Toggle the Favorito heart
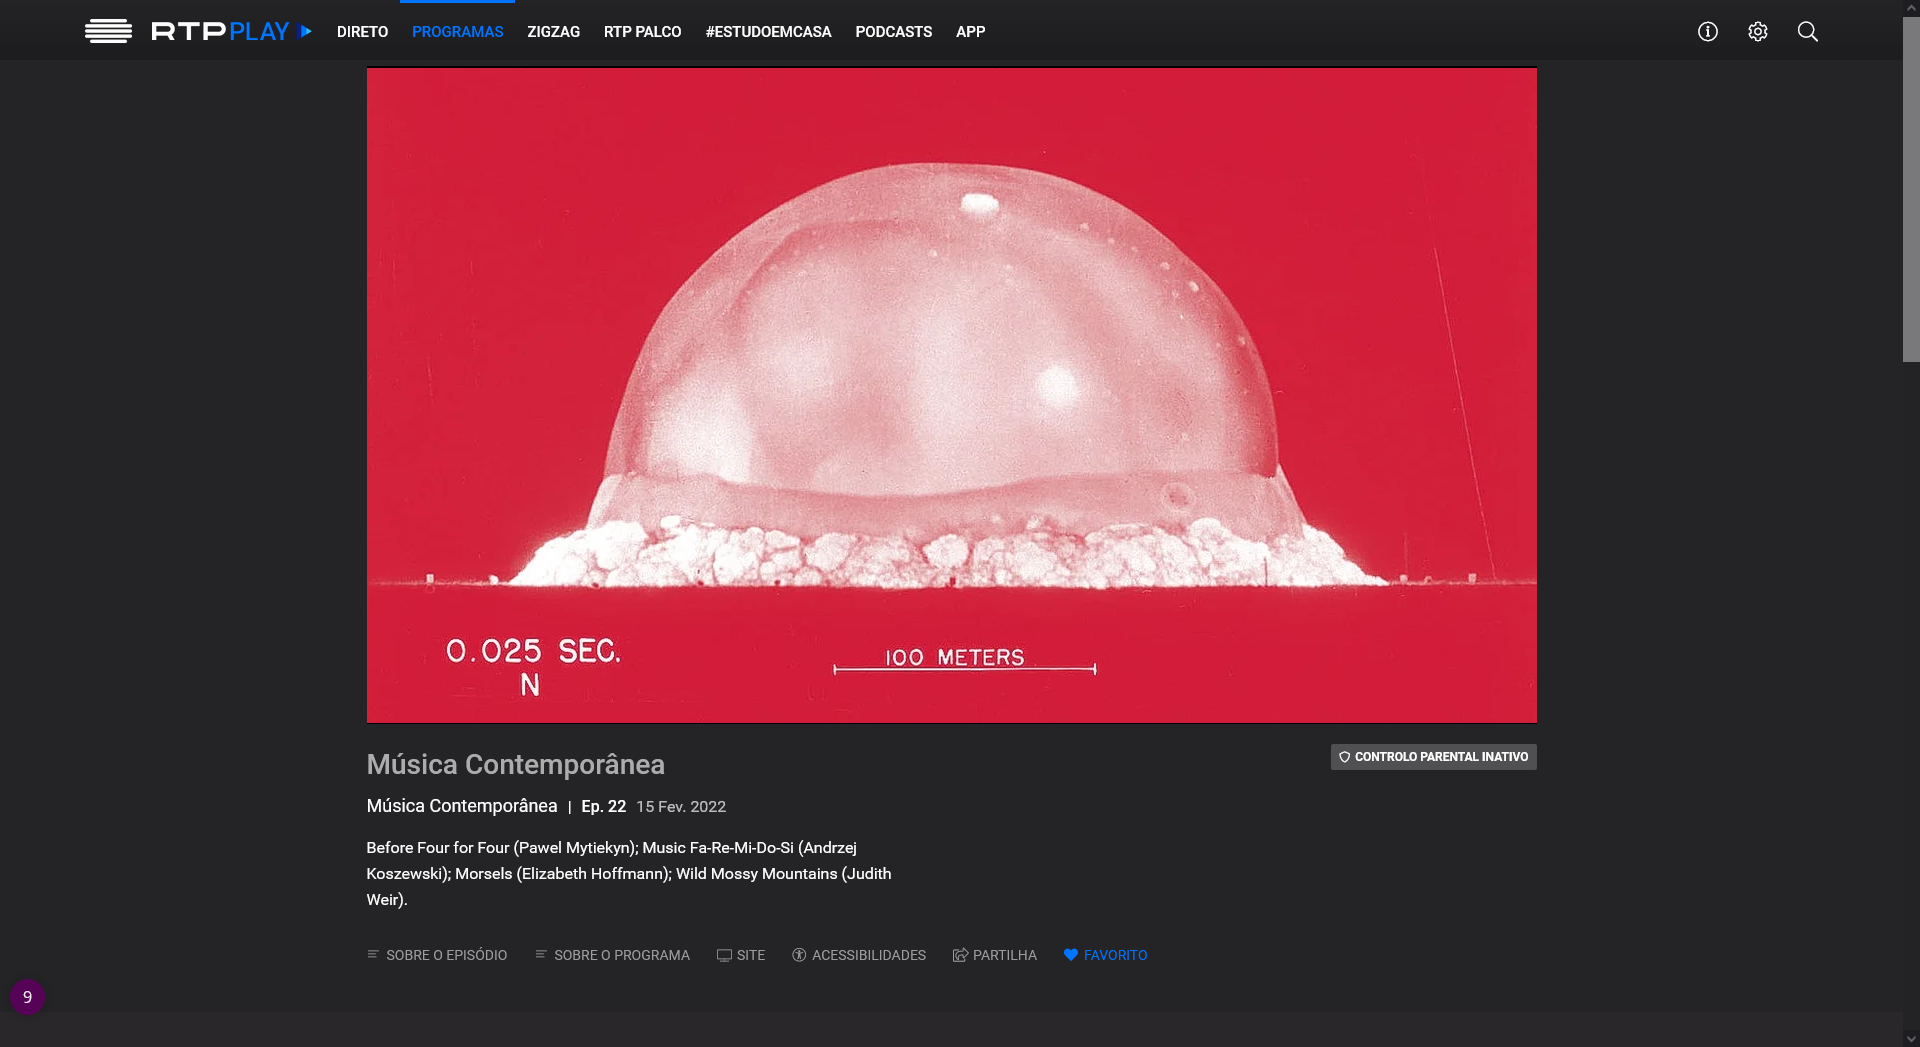1920x1047 pixels. coord(1105,955)
